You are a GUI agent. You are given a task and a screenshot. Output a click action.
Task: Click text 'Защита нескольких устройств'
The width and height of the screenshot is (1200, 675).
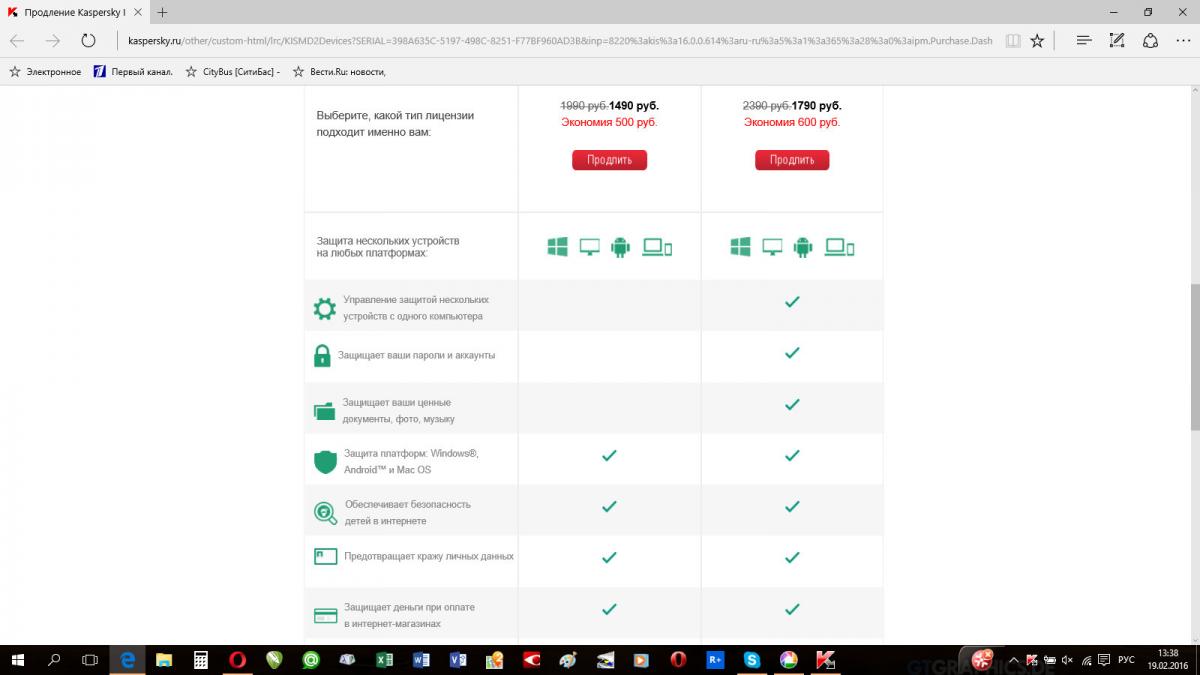388,241
